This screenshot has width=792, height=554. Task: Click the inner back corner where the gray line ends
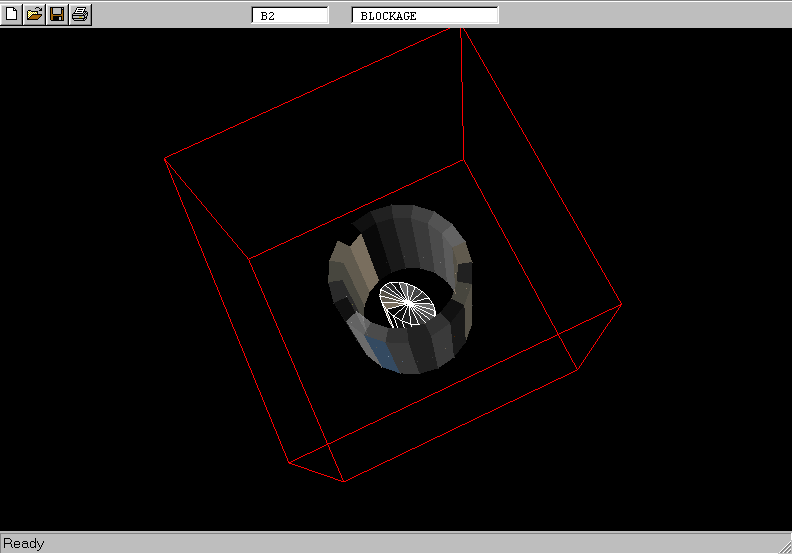click(x=463, y=159)
